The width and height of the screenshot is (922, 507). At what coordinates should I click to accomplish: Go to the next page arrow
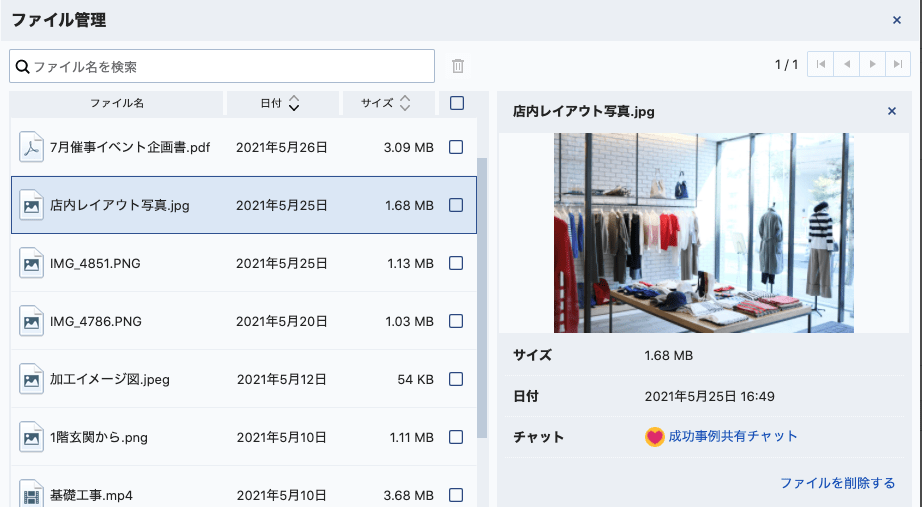[x=873, y=65]
